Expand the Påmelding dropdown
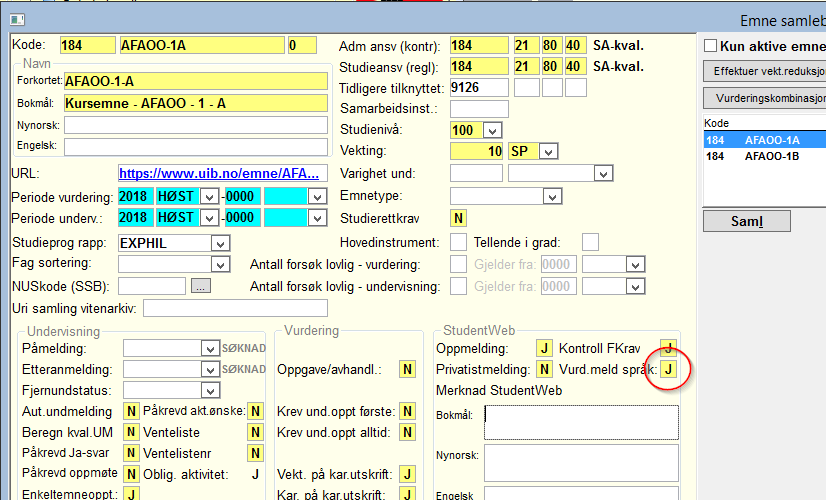Viewport: 826px width, 500px height. (209, 348)
